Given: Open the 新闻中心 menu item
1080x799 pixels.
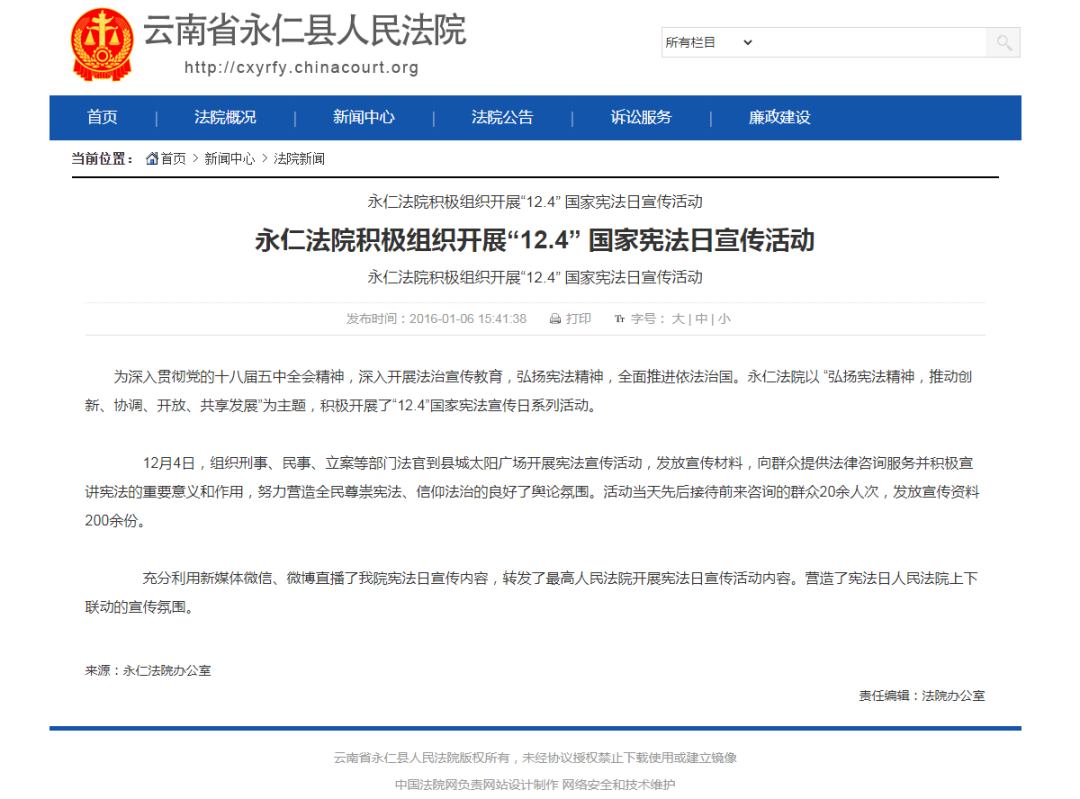Looking at the screenshot, I should pos(364,118).
